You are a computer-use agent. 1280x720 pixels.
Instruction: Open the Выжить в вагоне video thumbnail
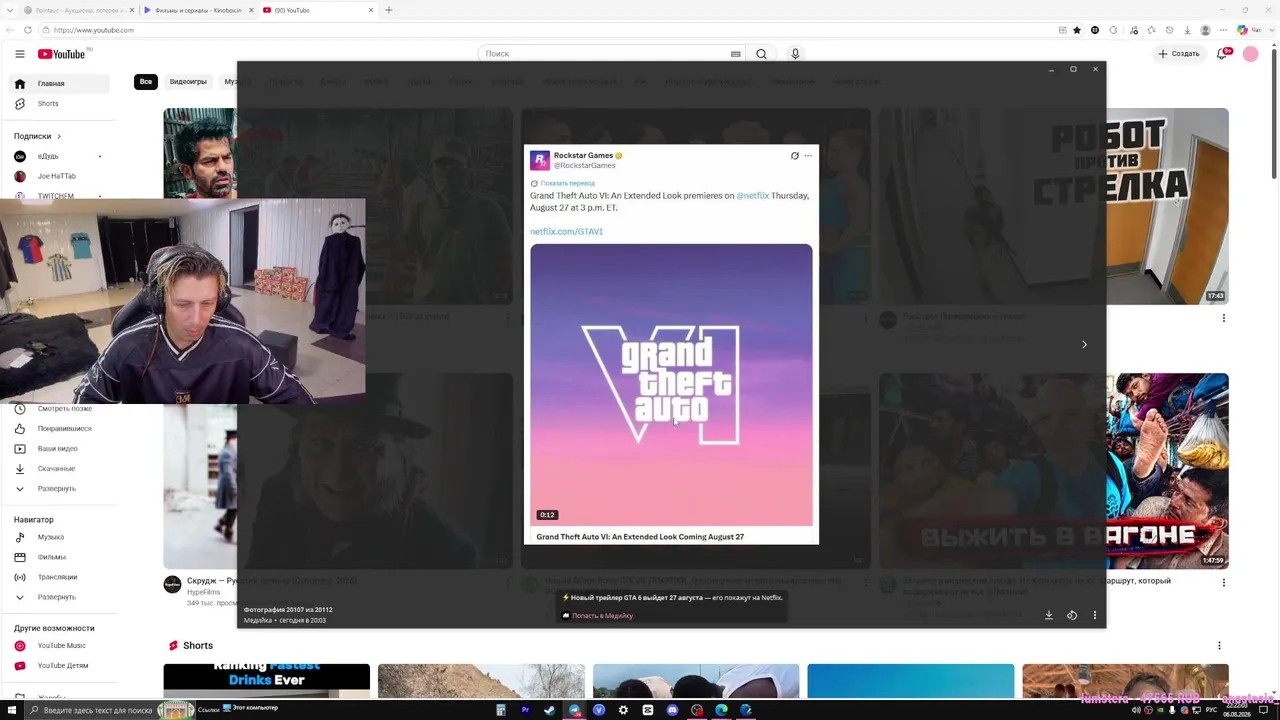coord(1167,471)
